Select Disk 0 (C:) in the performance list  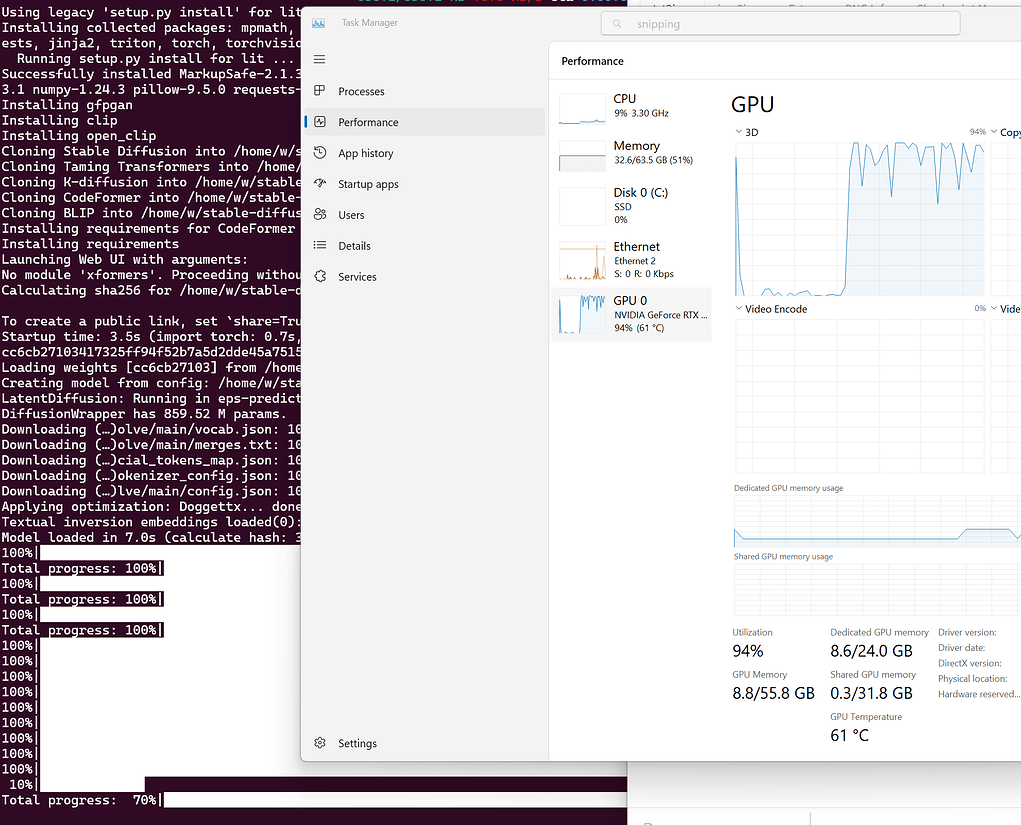632,205
